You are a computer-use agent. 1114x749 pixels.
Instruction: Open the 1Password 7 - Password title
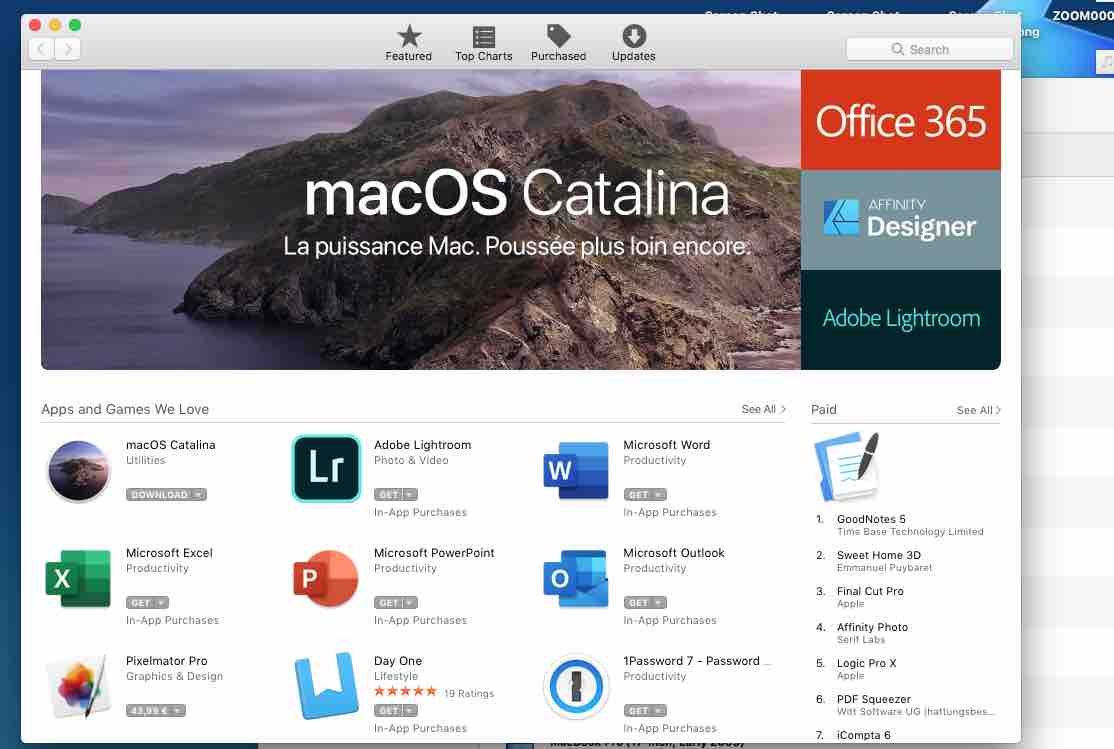[696, 661]
